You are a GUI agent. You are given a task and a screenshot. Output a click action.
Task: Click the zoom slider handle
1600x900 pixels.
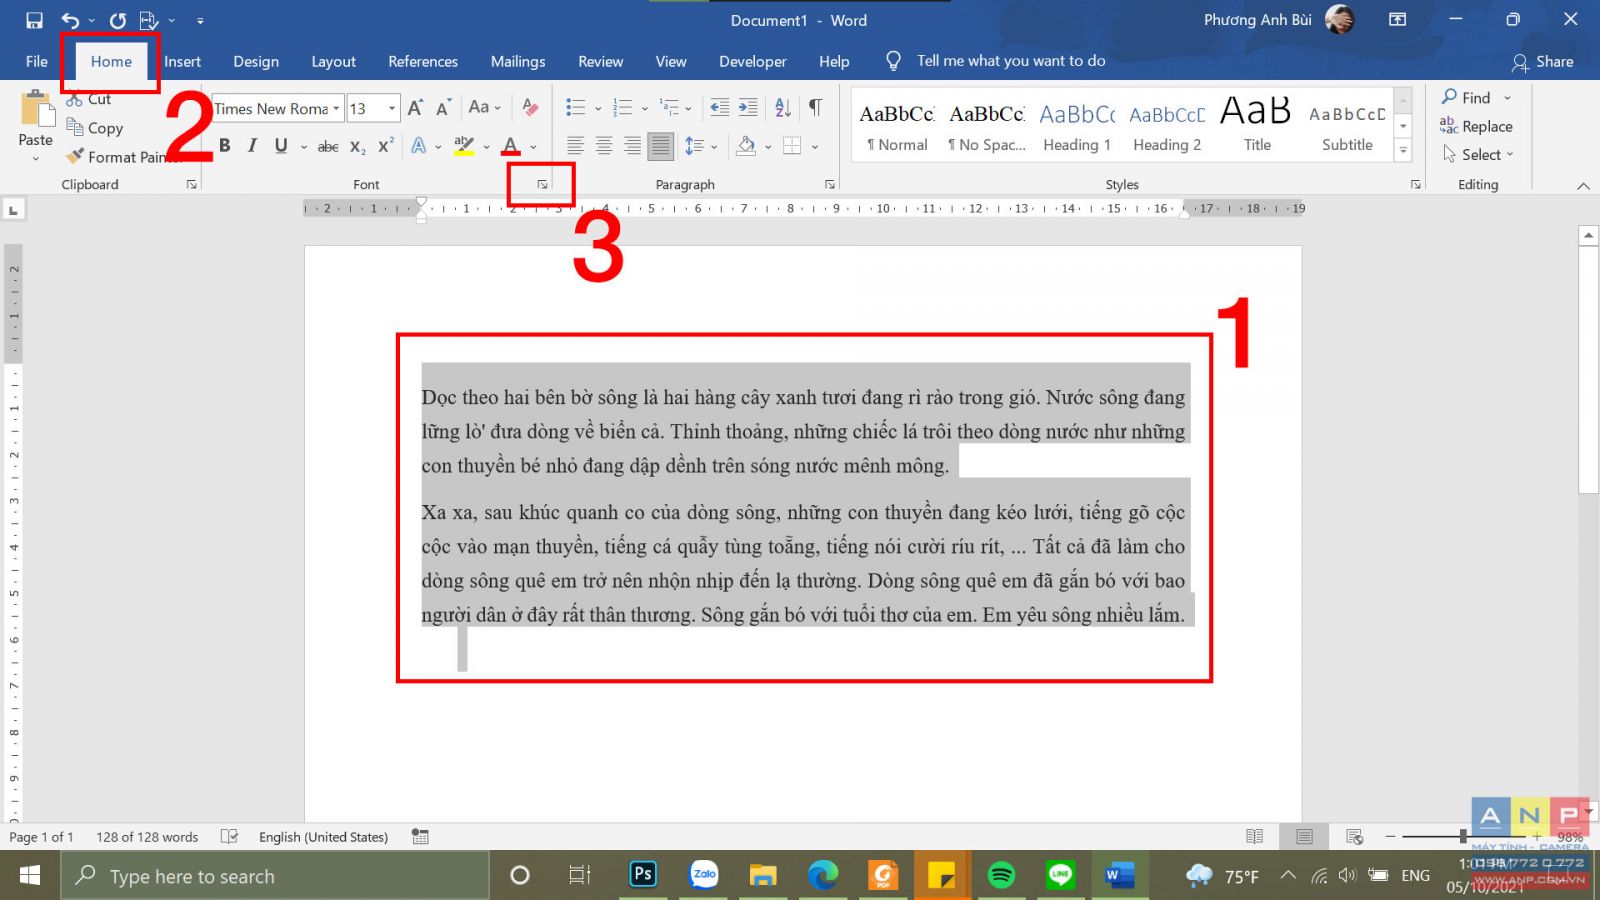click(x=1463, y=836)
